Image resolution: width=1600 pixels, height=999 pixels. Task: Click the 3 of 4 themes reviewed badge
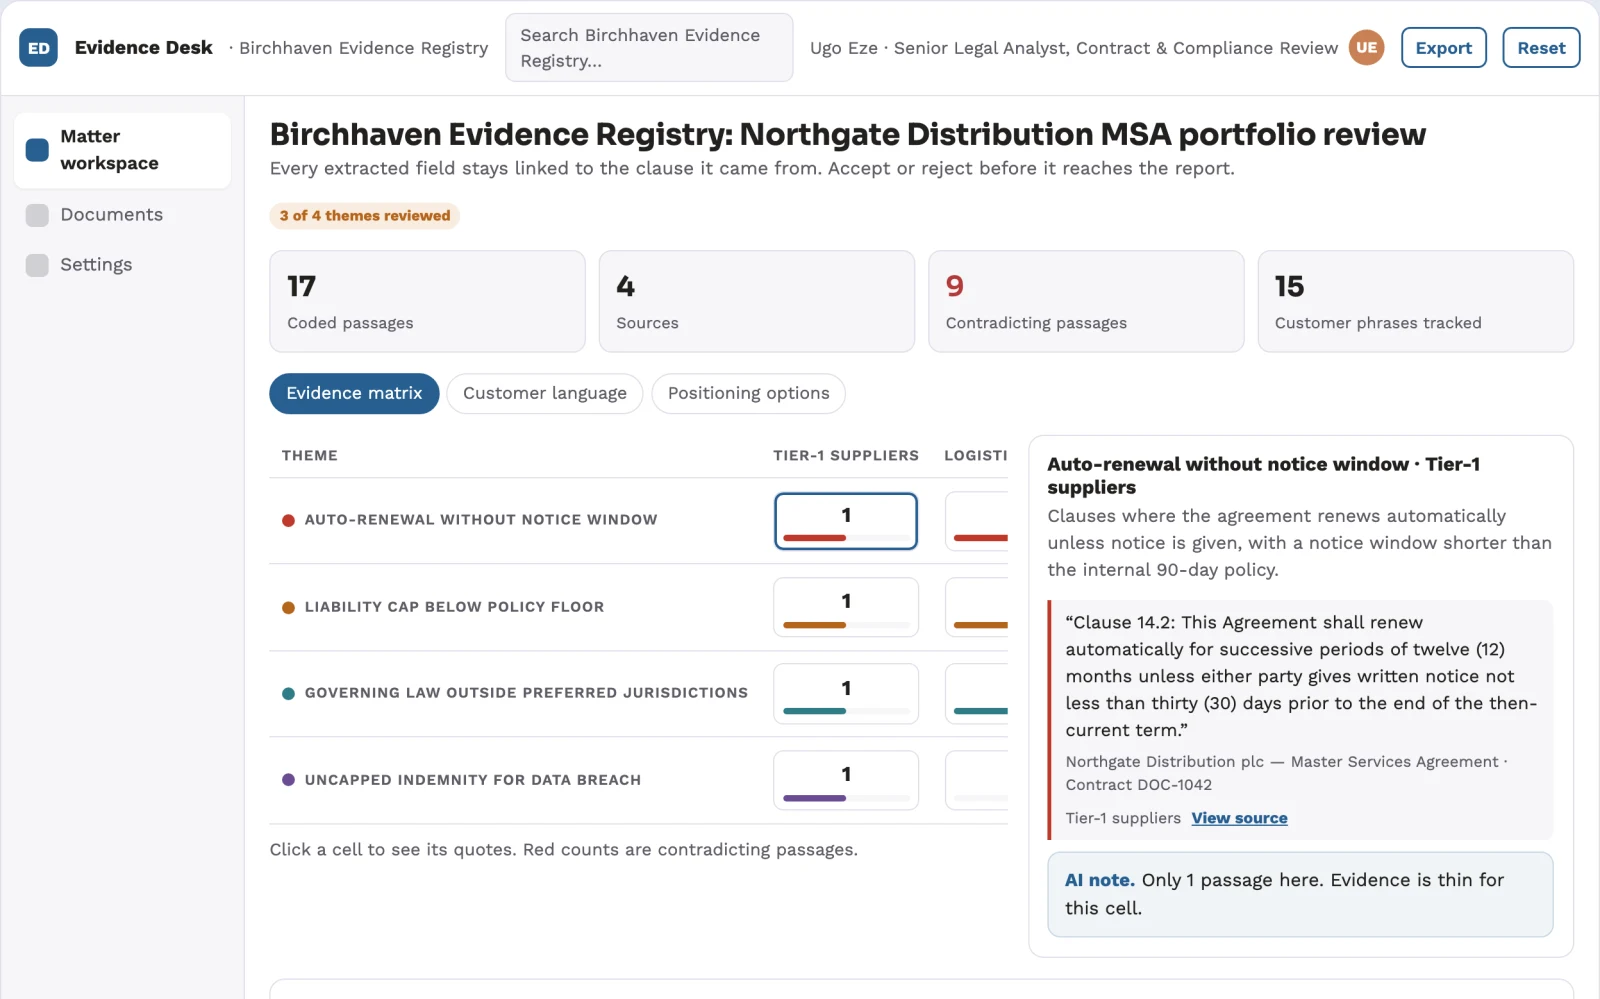click(365, 216)
